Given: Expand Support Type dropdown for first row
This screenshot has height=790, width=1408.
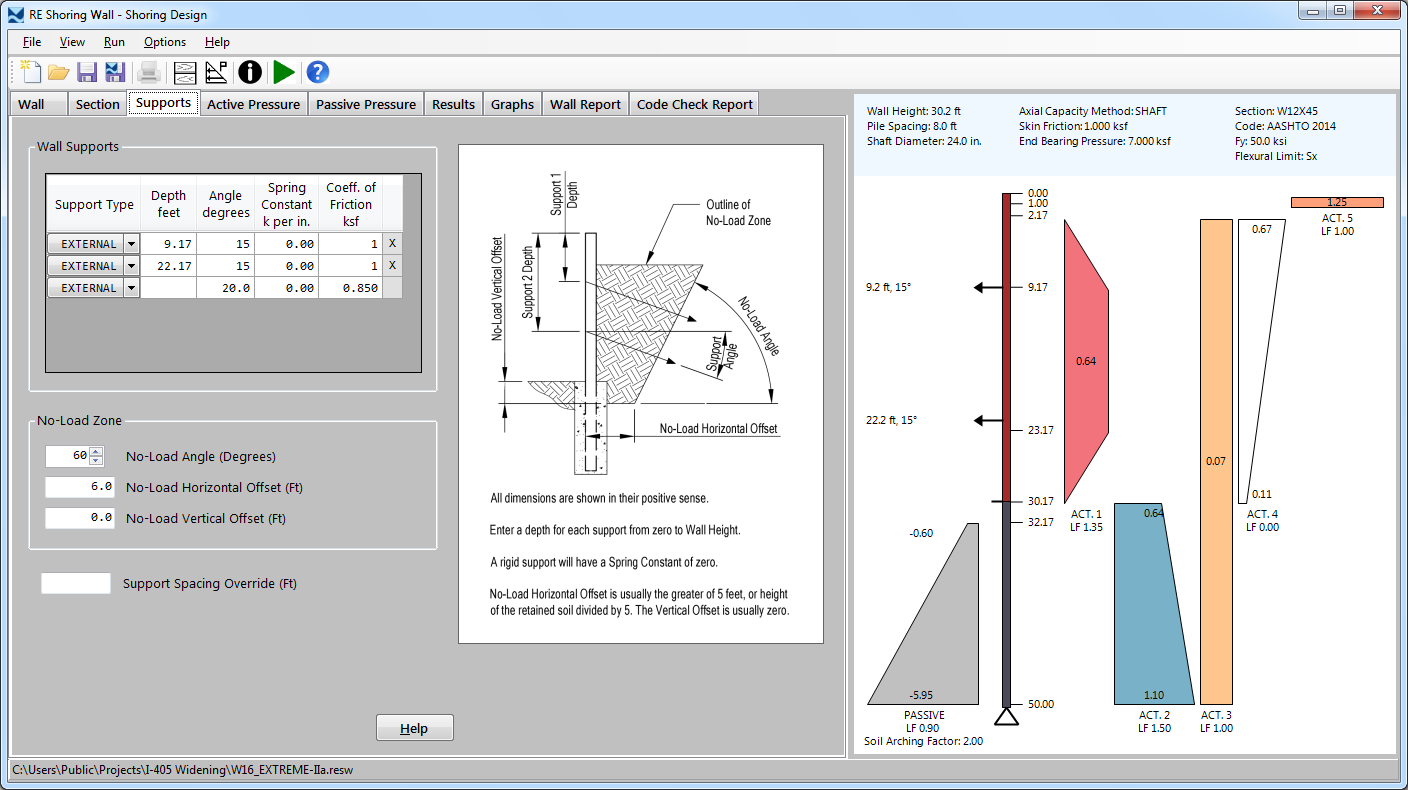Looking at the screenshot, I should pyautogui.click(x=131, y=244).
